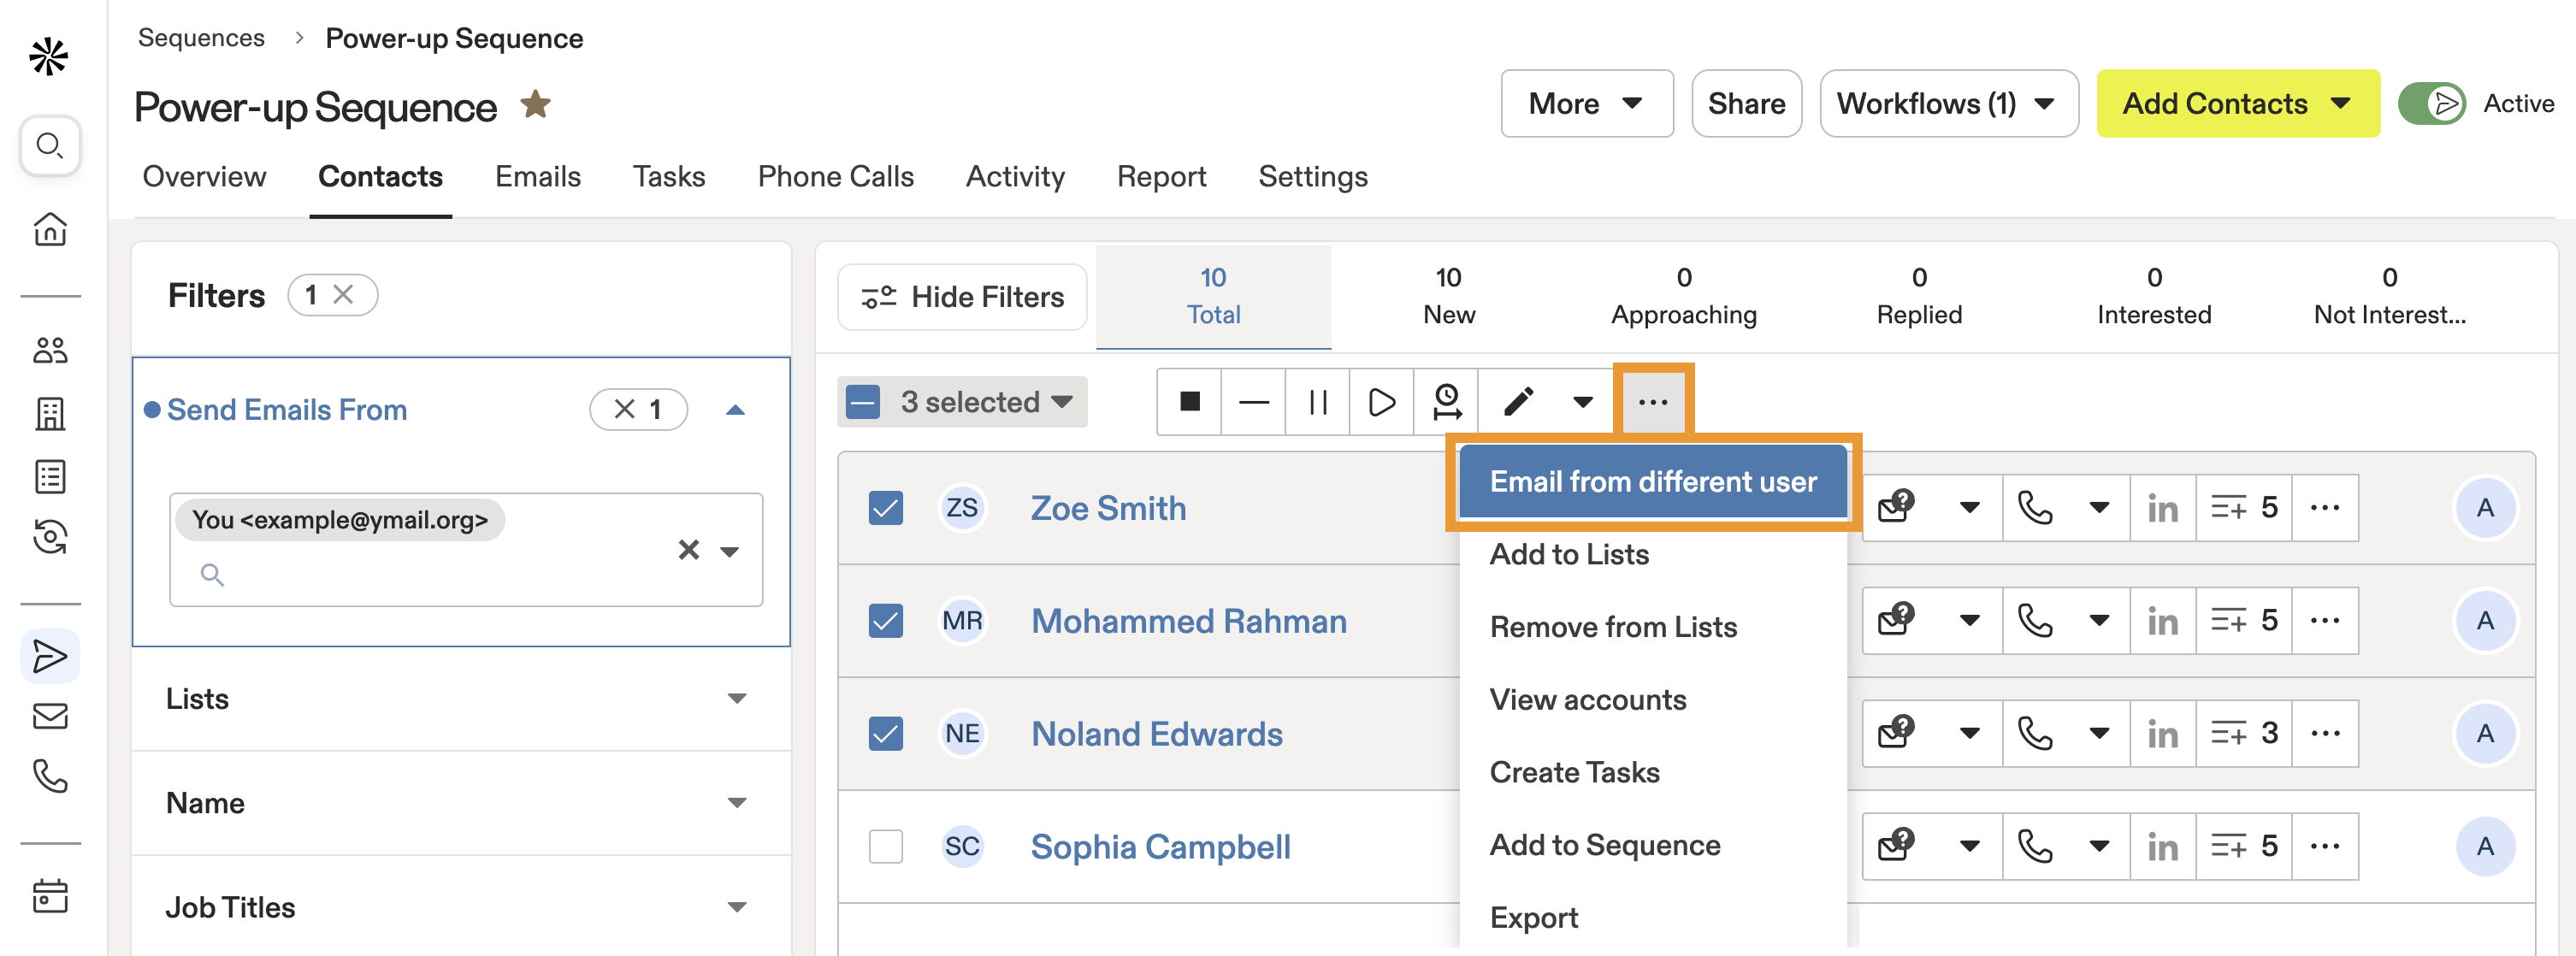Viewport: 2576px width, 956px height.
Task: Pause selected contacts using the pause icon
Action: coord(1316,402)
